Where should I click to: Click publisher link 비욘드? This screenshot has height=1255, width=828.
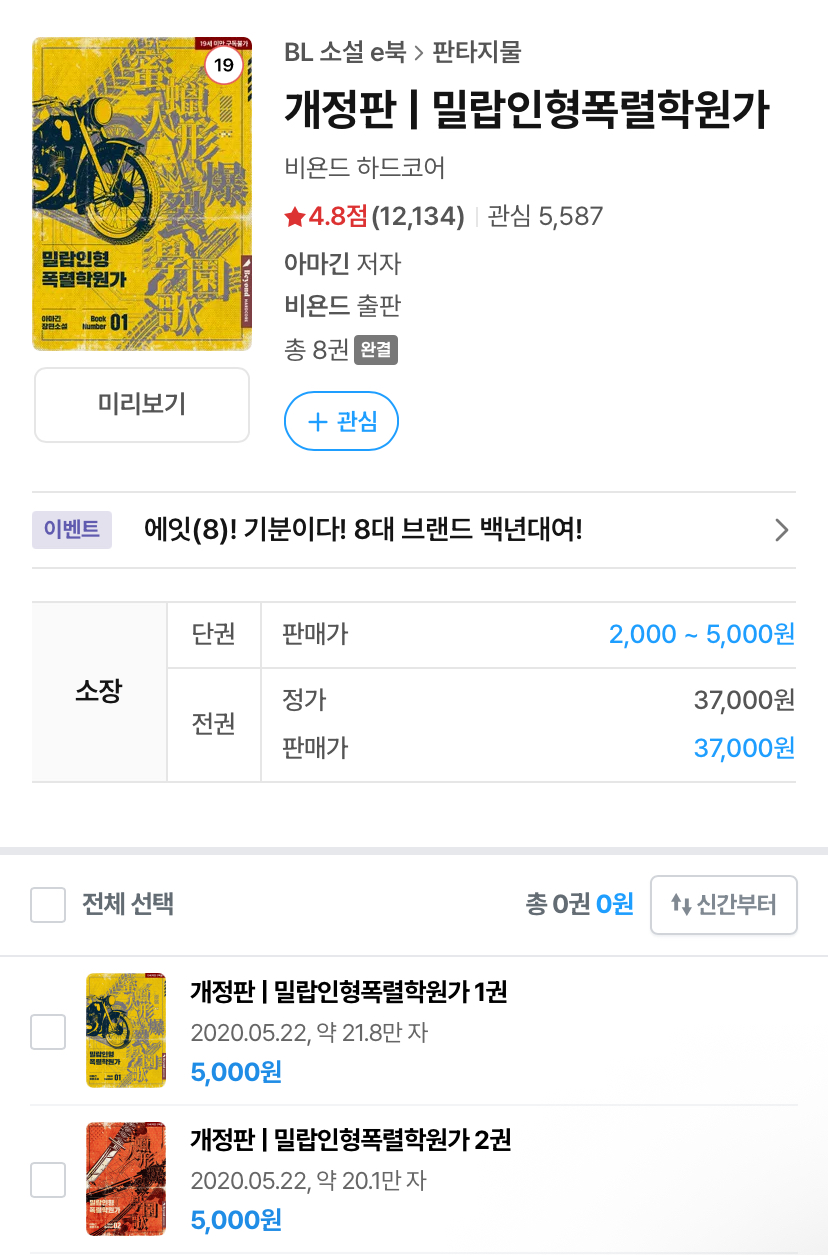tap(316, 306)
